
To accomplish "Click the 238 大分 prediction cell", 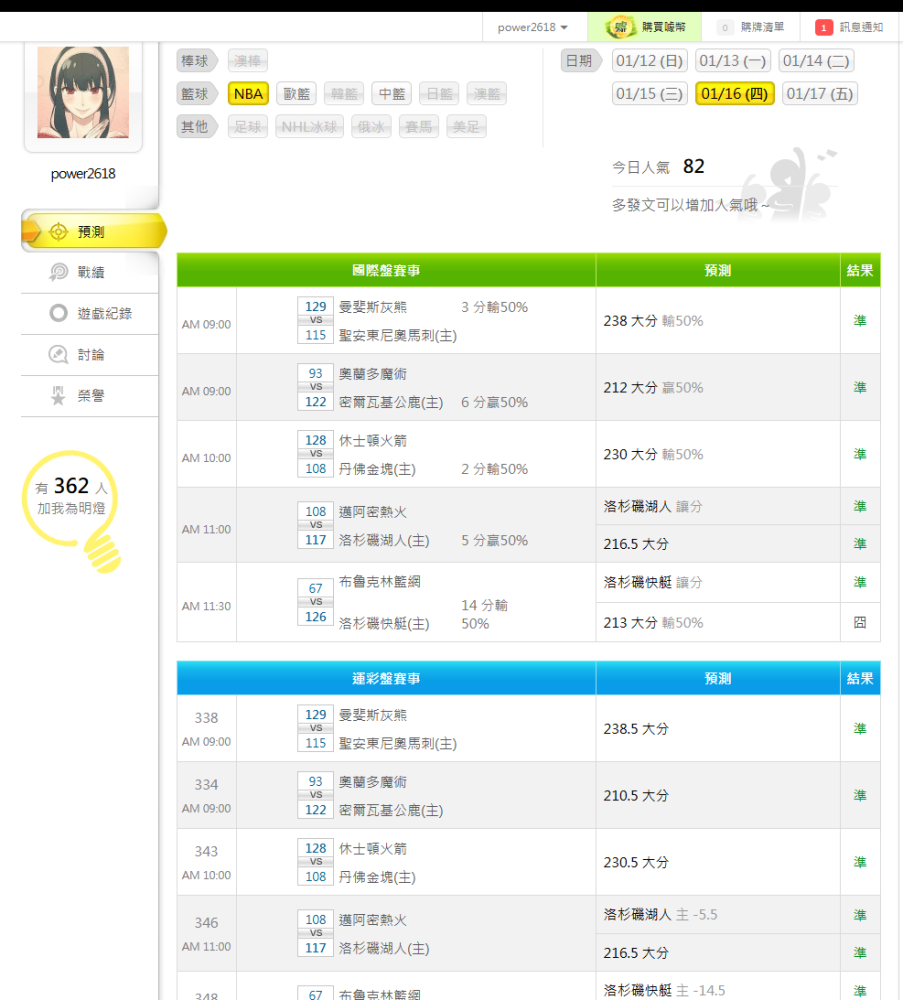I will (718, 321).
